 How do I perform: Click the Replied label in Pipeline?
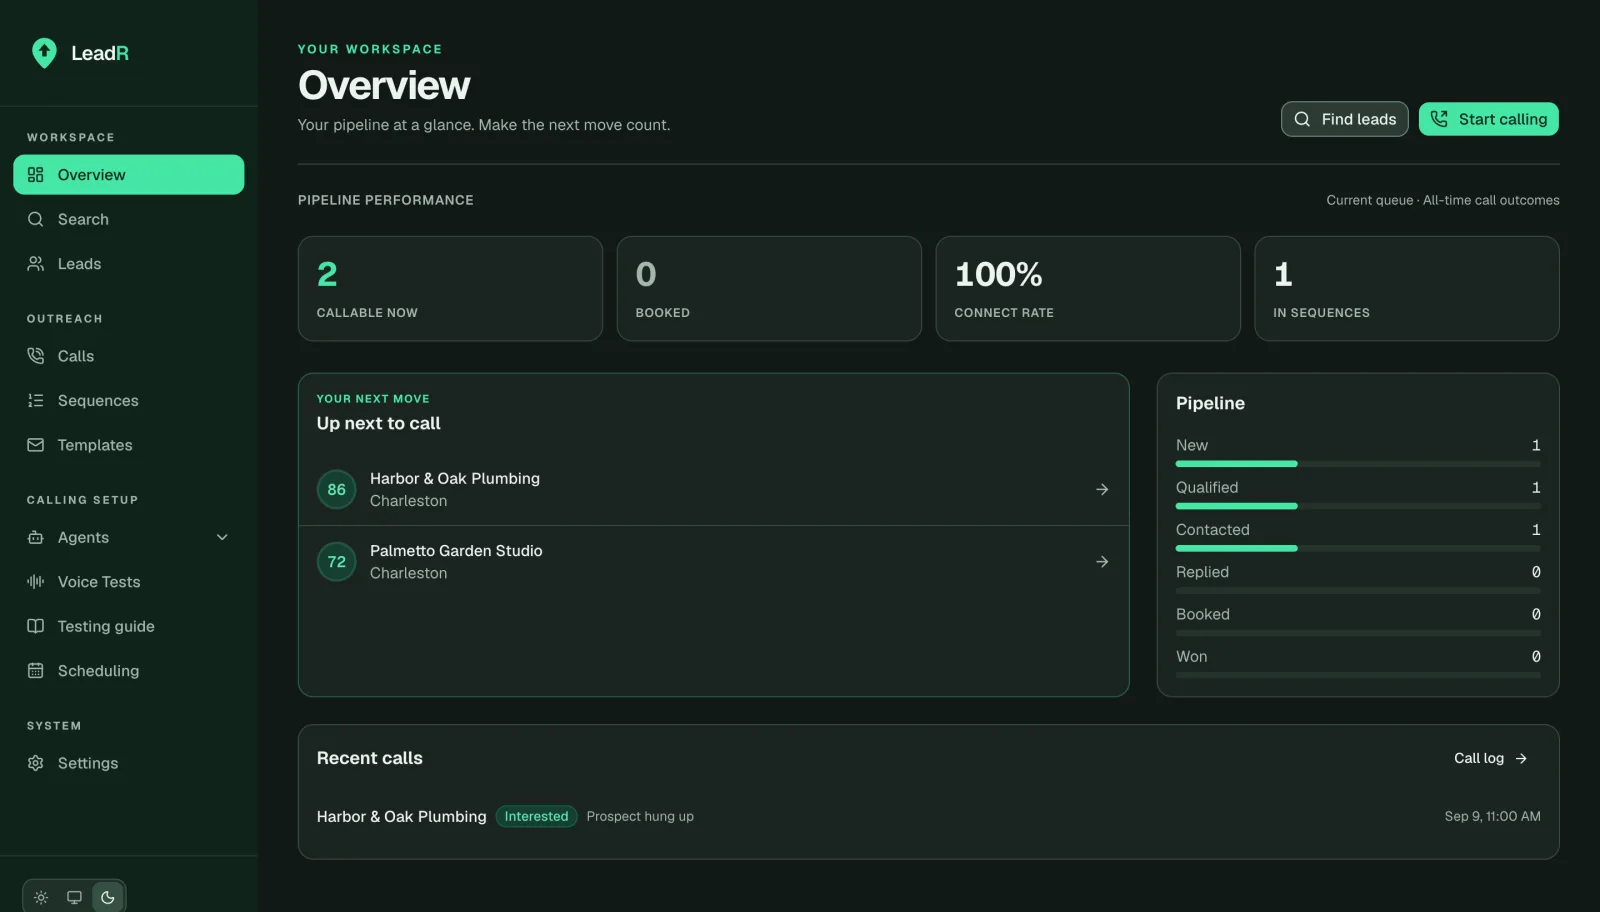(1202, 572)
